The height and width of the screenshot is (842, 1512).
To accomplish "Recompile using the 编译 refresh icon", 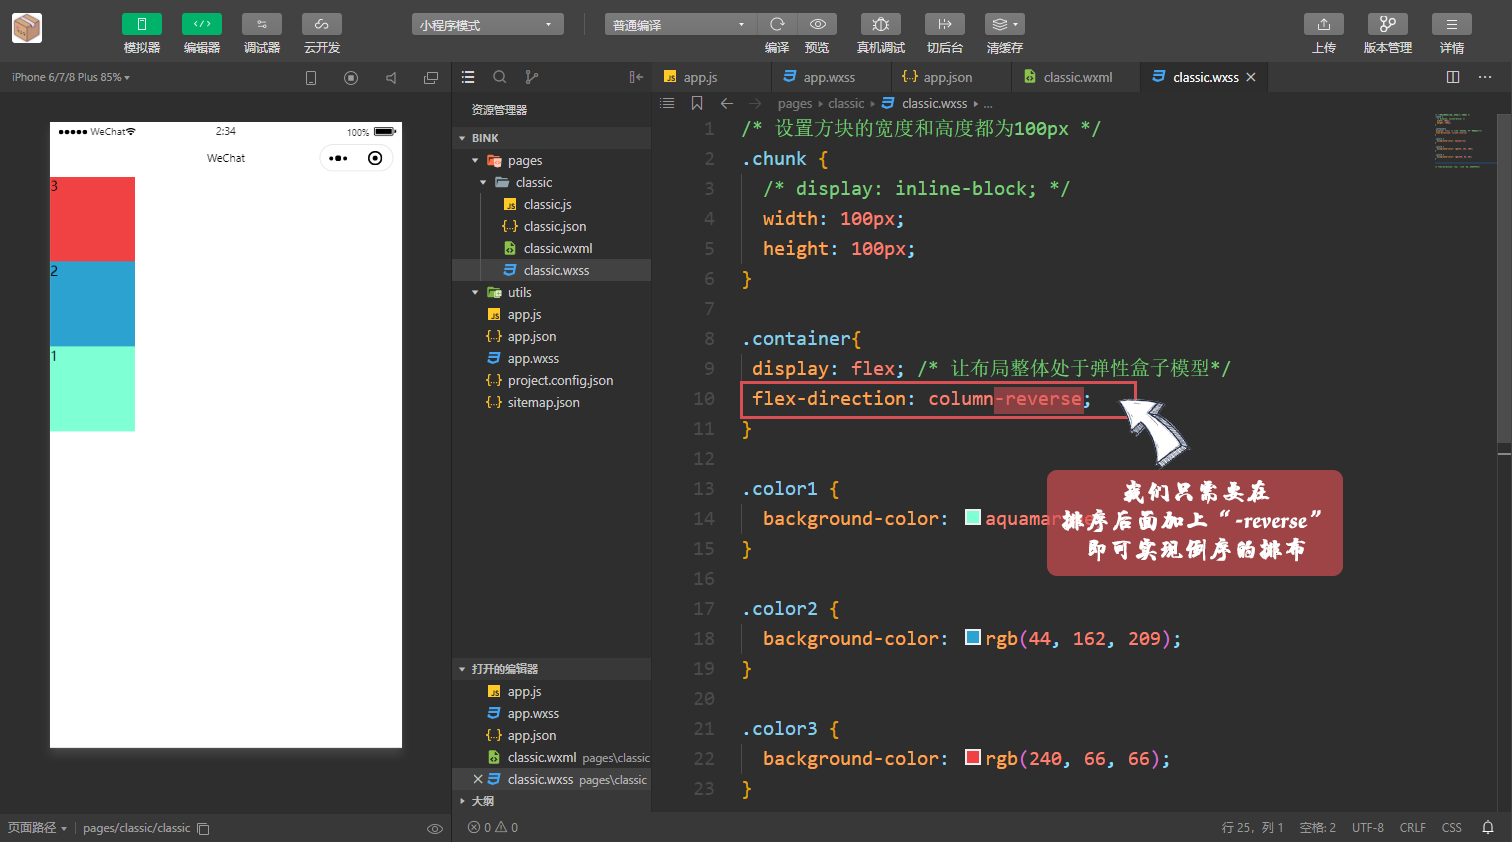I will point(777,24).
